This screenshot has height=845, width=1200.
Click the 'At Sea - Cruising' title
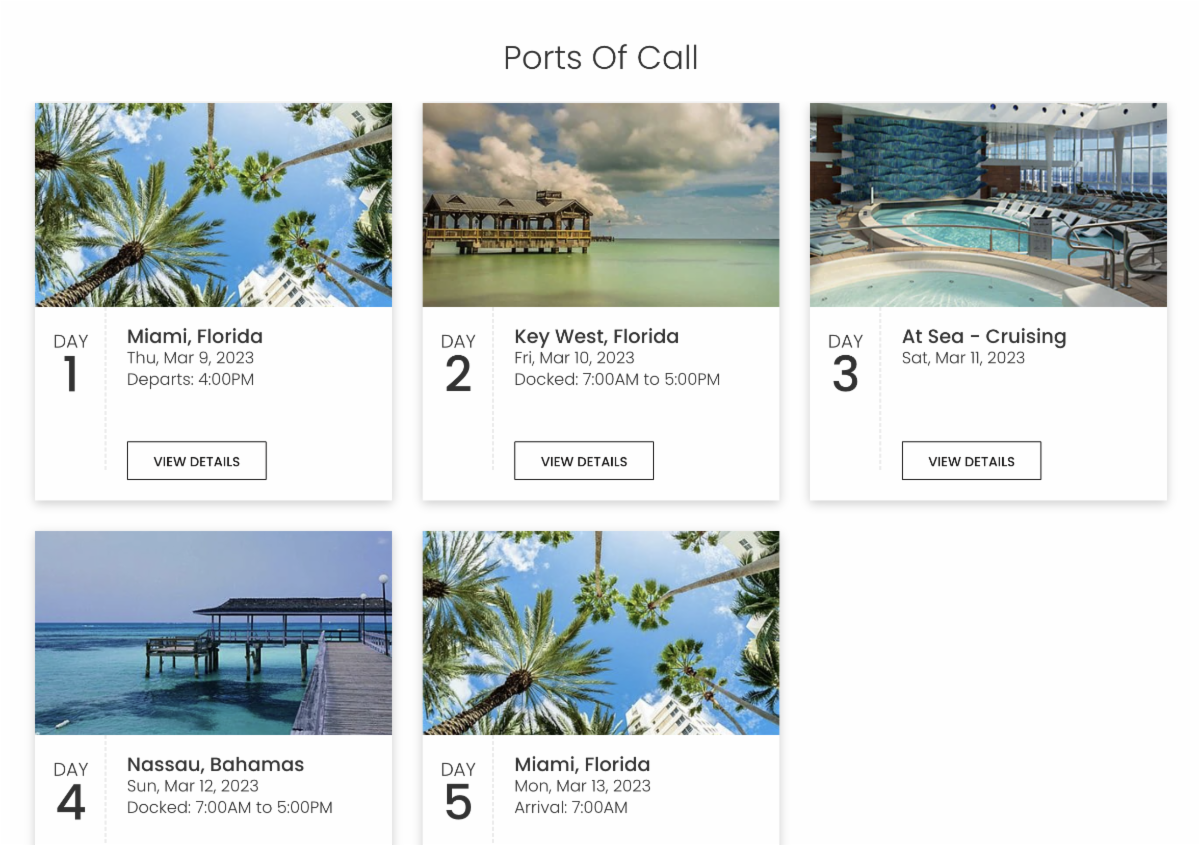point(984,337)
